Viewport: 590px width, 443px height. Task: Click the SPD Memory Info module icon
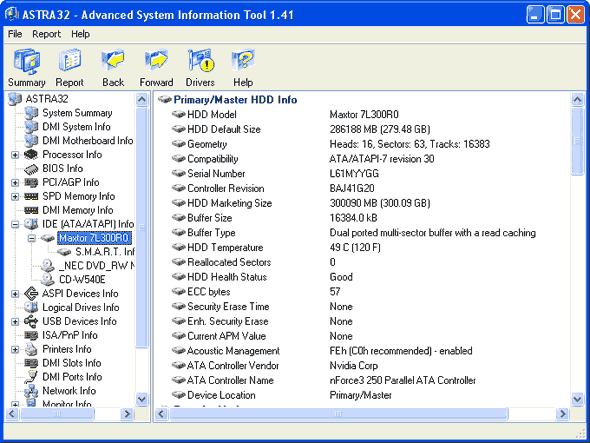31,196
